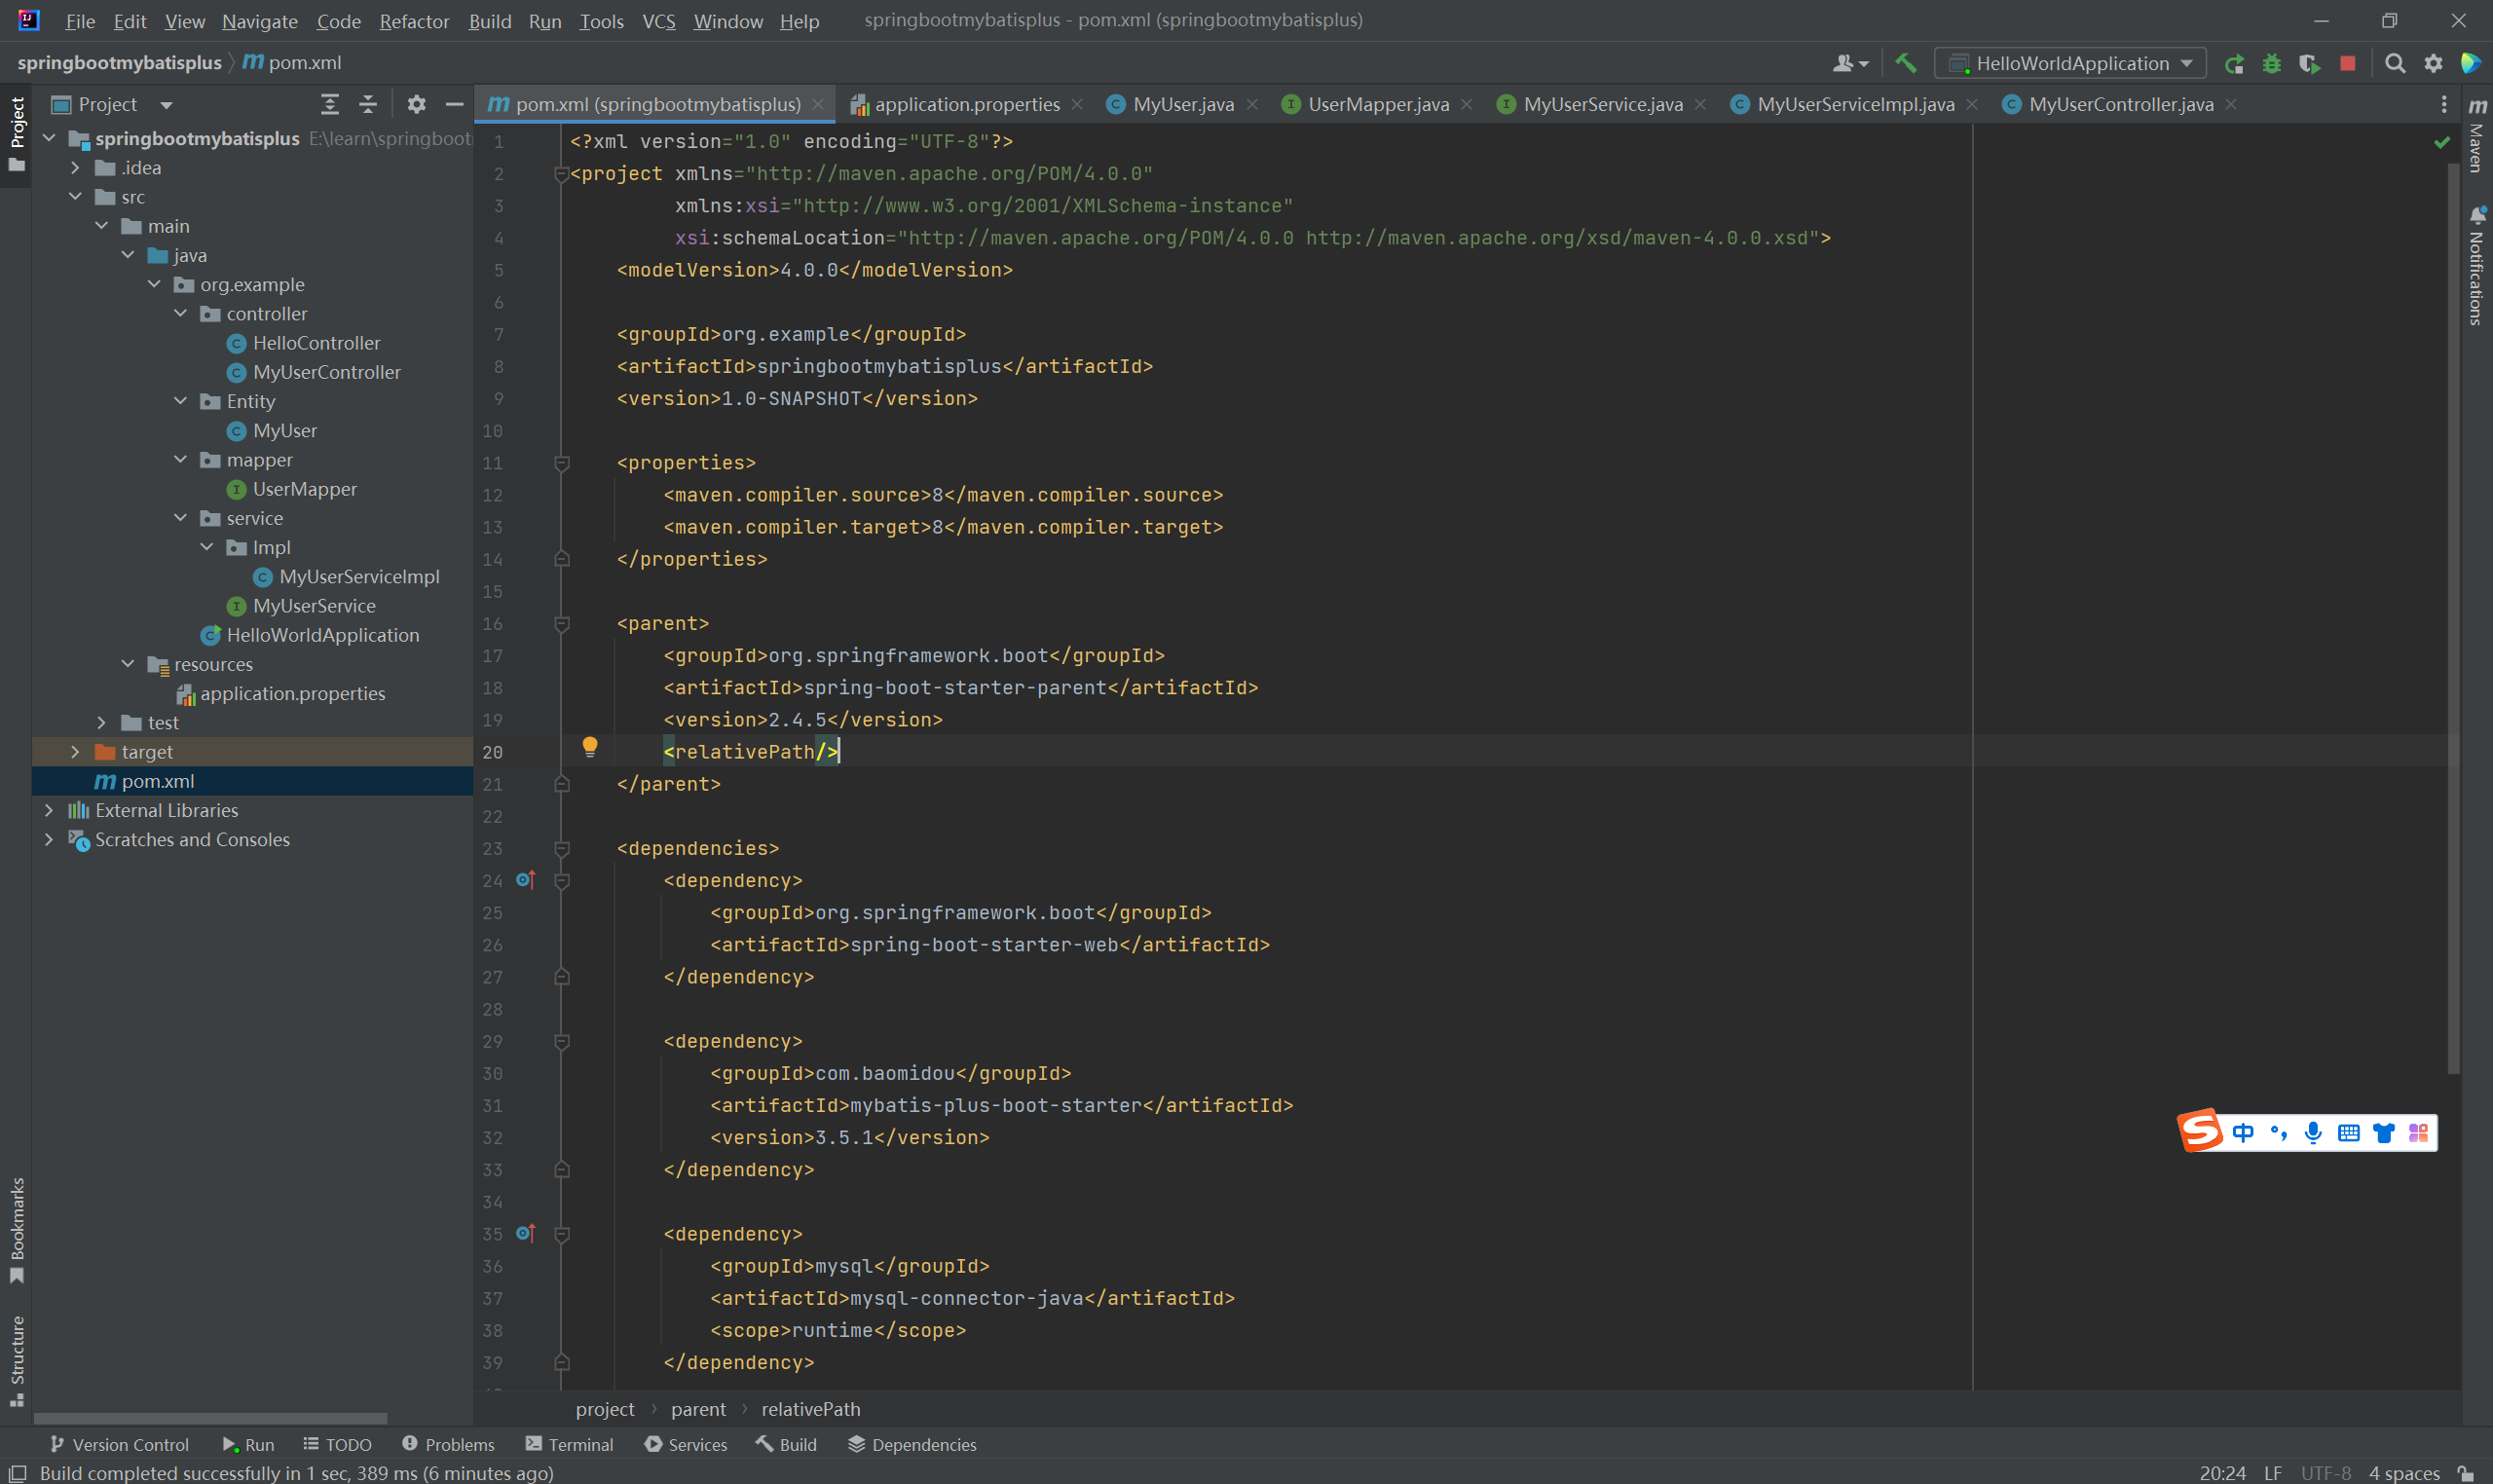Click the Build project hammer icon
The width and height of the screenshot is (2493, 1484).
coord(1905,63)
